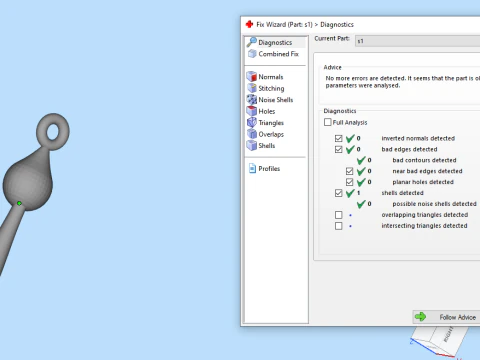
Task: Enable the overlapping triangles detected checkbox
Action: (339, 215)
